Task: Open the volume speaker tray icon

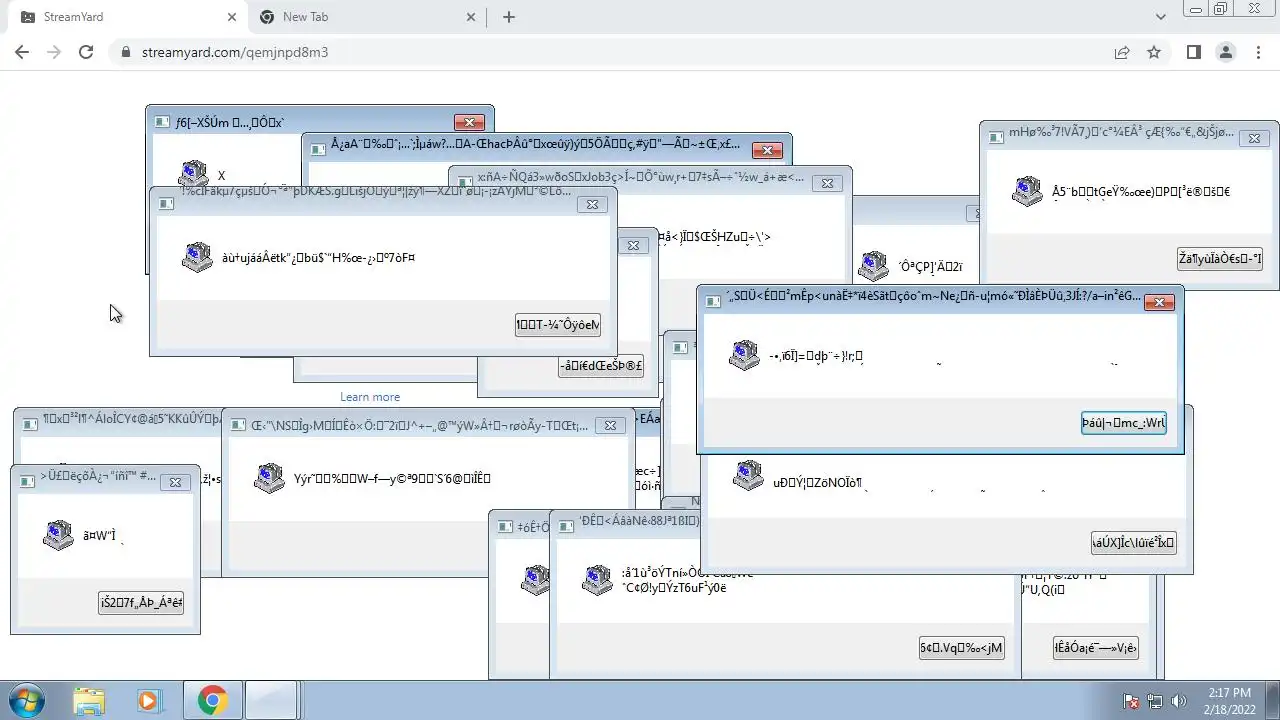Action: [x=1178, y=701]
